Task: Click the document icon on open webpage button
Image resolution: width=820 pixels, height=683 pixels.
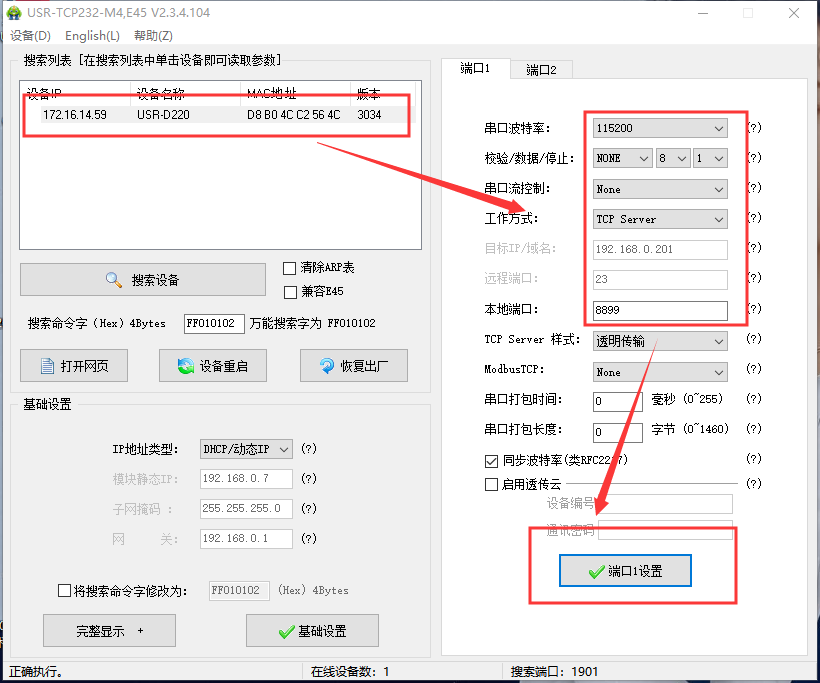Action: pyautogui.click(x=46, y=366)
